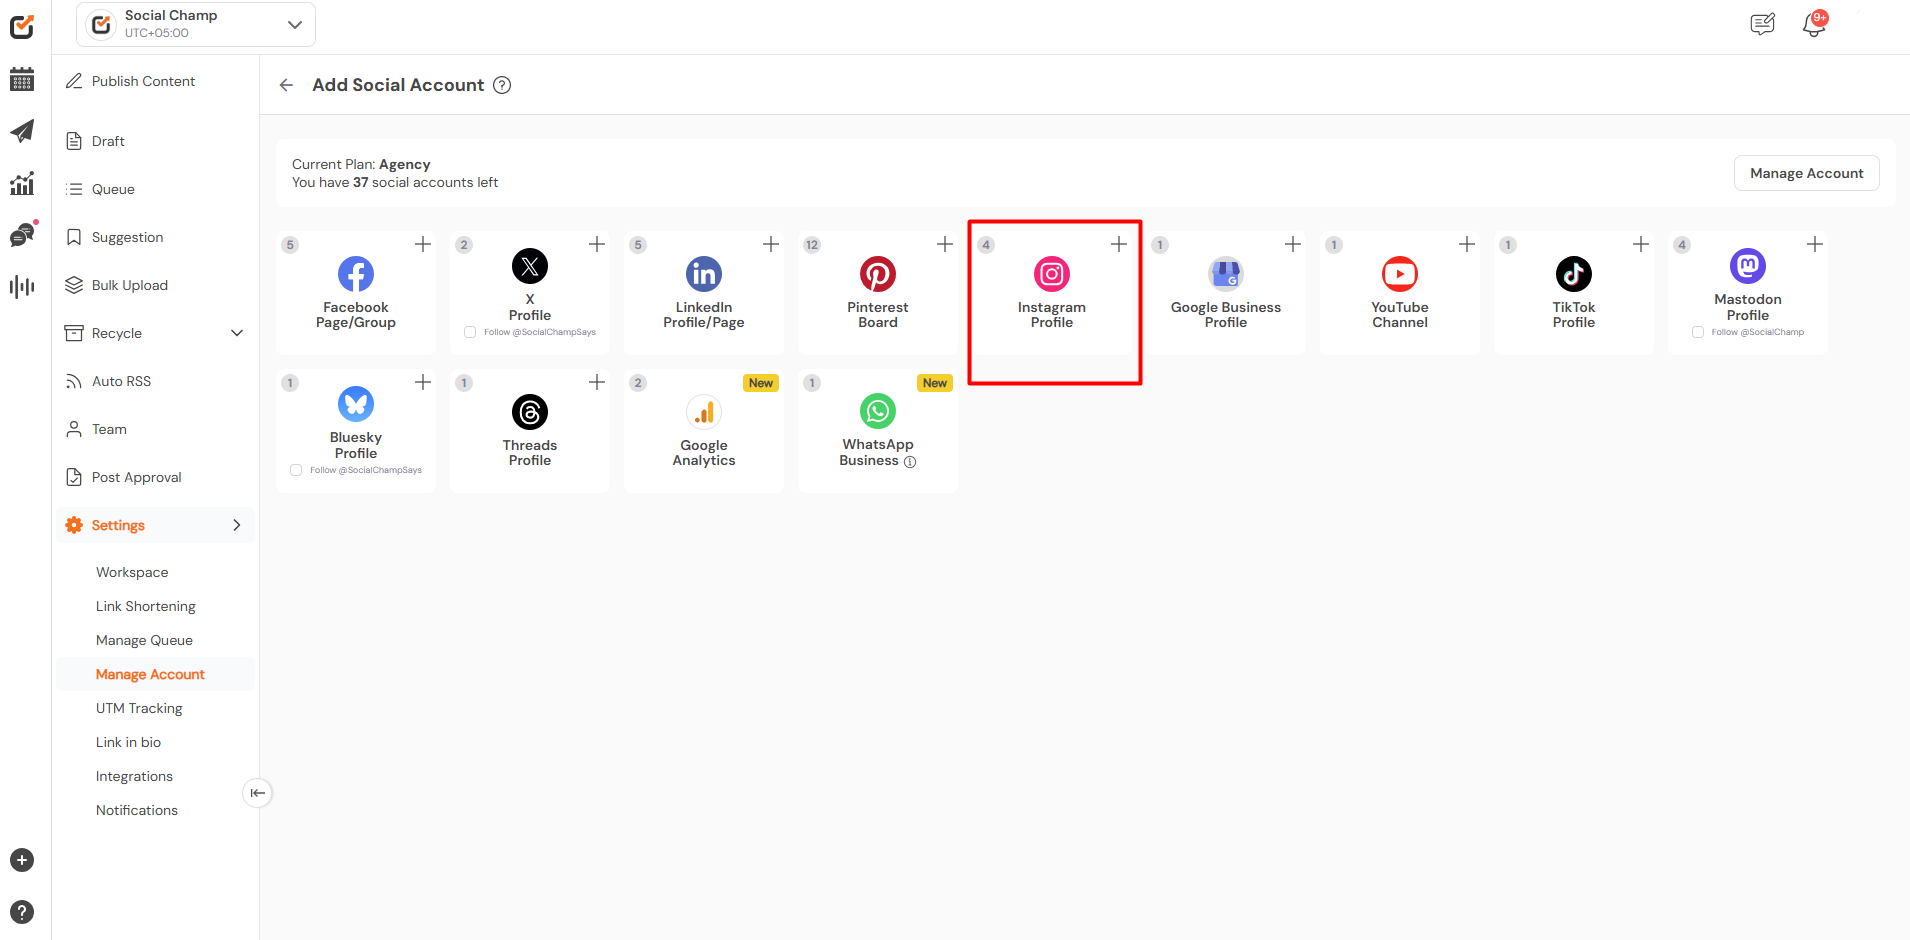Viewport: 1910px width, 940px height.
Task: Click the LinkedIn logo icon
Action: click(x=704, y=274)
